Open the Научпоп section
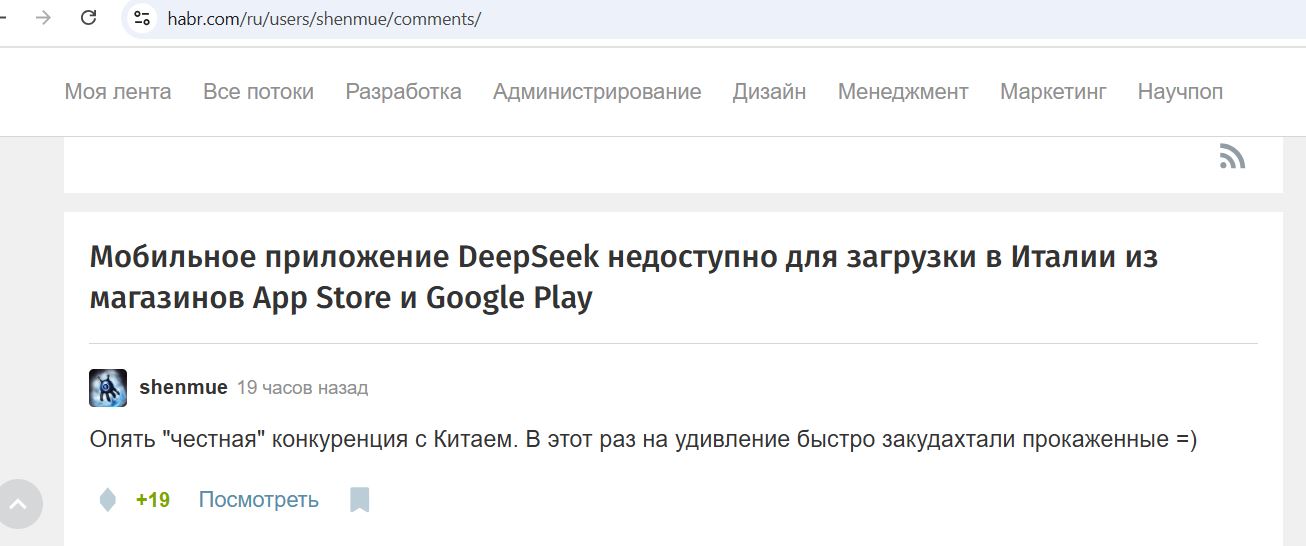The width and height of the screenshot is (1306, 546). (x=1180, y=92)
